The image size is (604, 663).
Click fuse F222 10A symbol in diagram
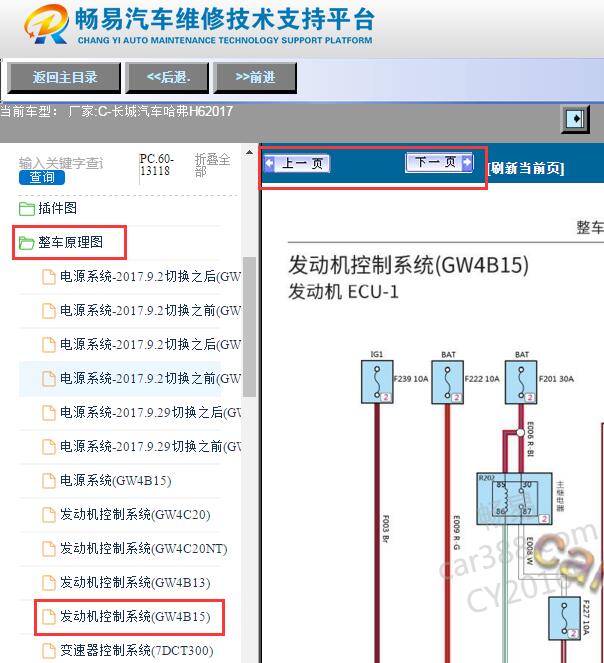pos(448,382)
